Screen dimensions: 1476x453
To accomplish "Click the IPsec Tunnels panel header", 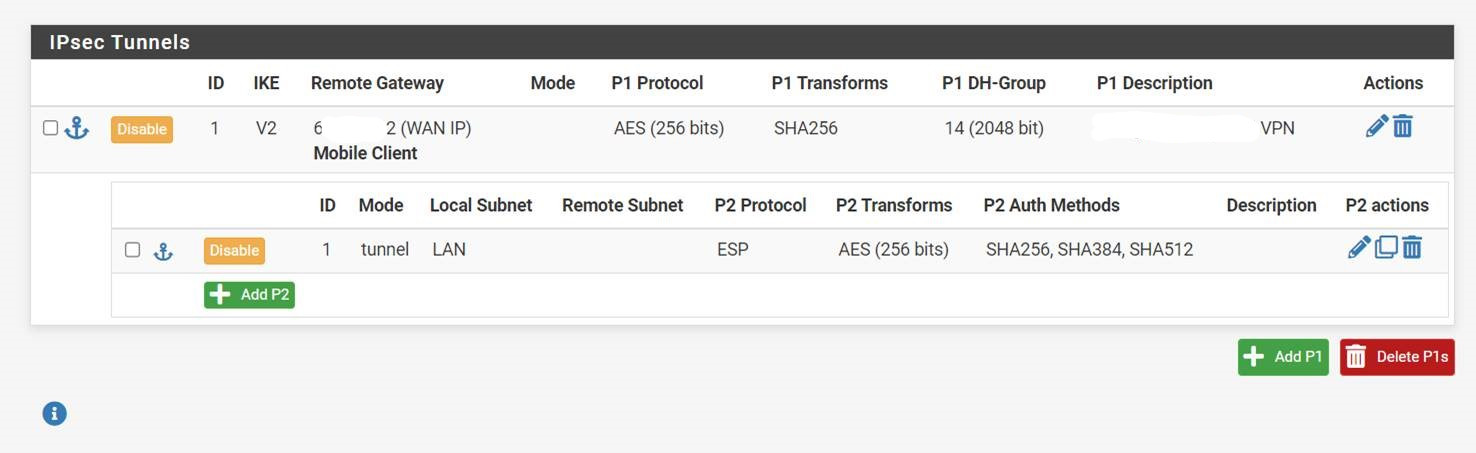I will (742, 42).
